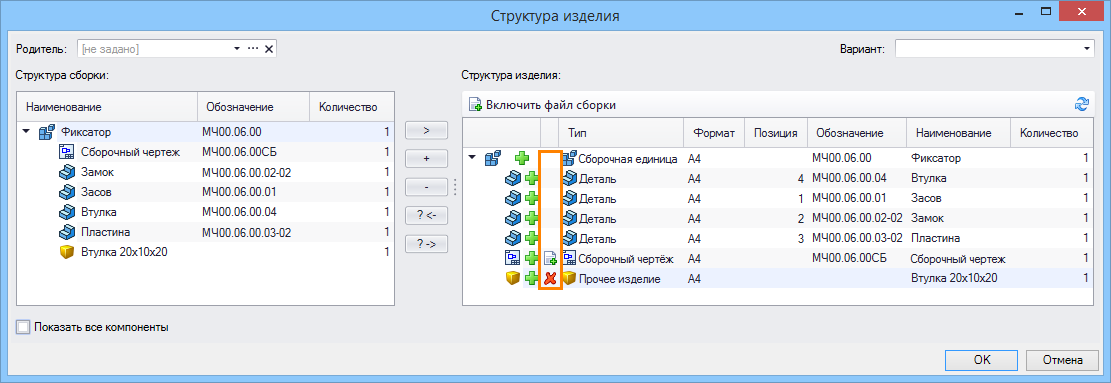
Task: Enable the Показать все компоненты checkbox
Action: tap(24, 327)
